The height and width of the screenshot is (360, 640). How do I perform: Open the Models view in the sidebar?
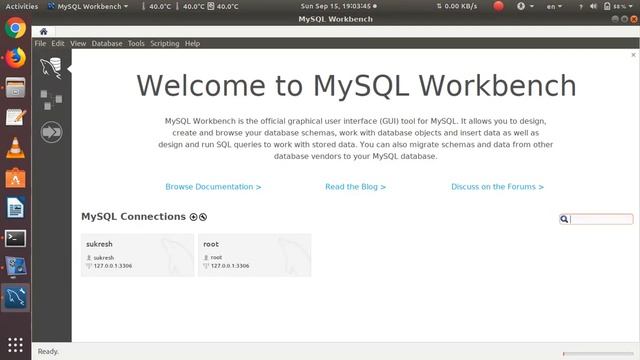click(51, 100)
